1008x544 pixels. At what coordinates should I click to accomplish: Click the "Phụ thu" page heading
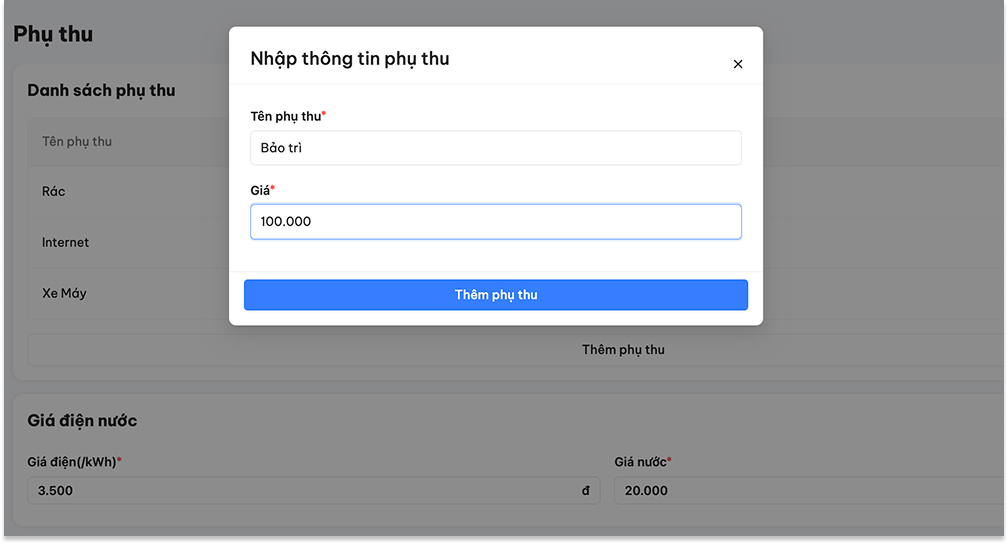[x=53, y=34]
